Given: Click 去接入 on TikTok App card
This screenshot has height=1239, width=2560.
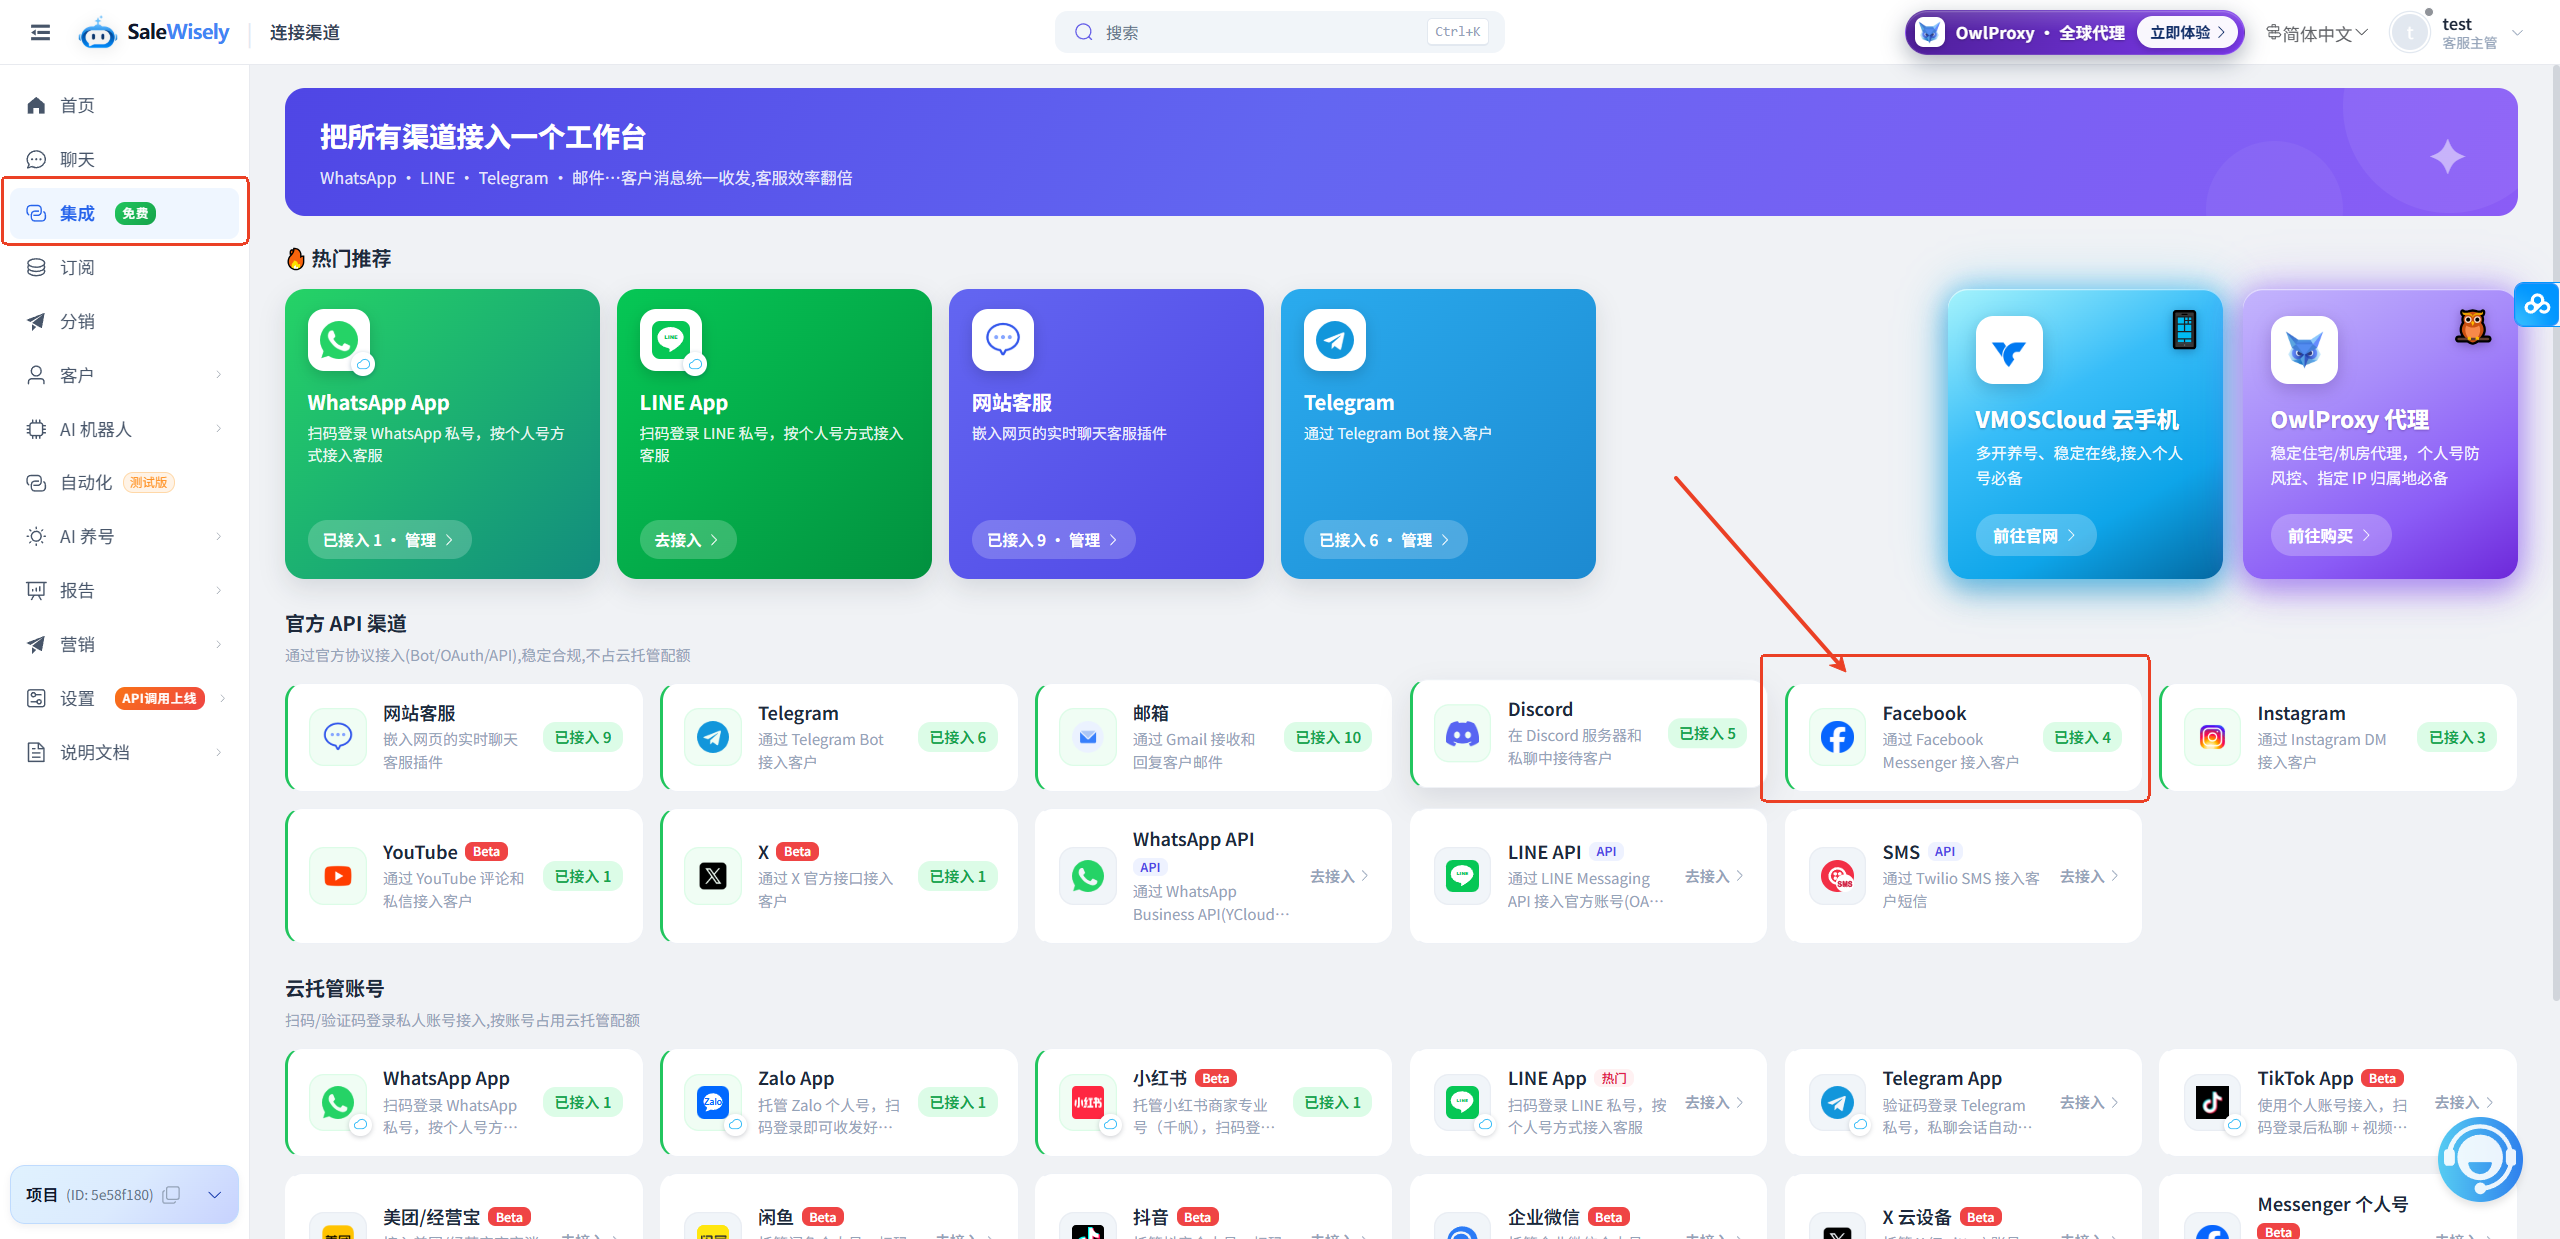Looking at the screenshot, I should 2465,1102.
